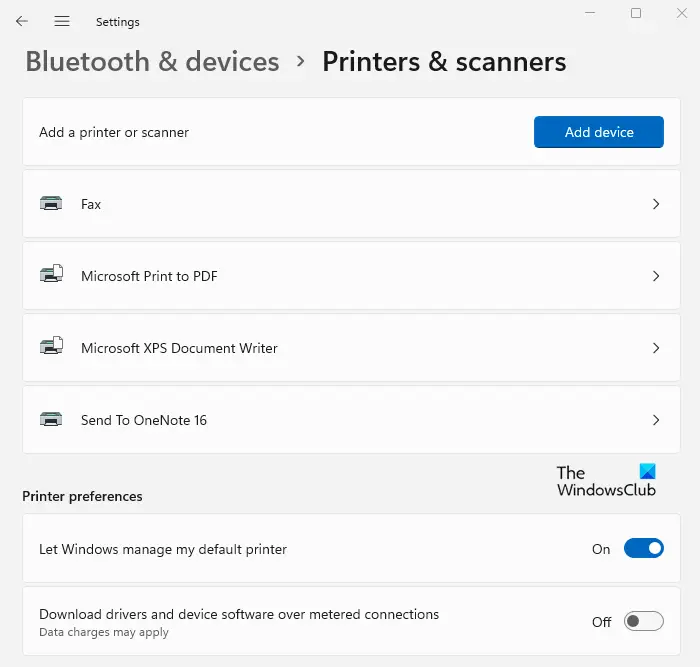Maximize the Settings window

click(x=636, y=13)
